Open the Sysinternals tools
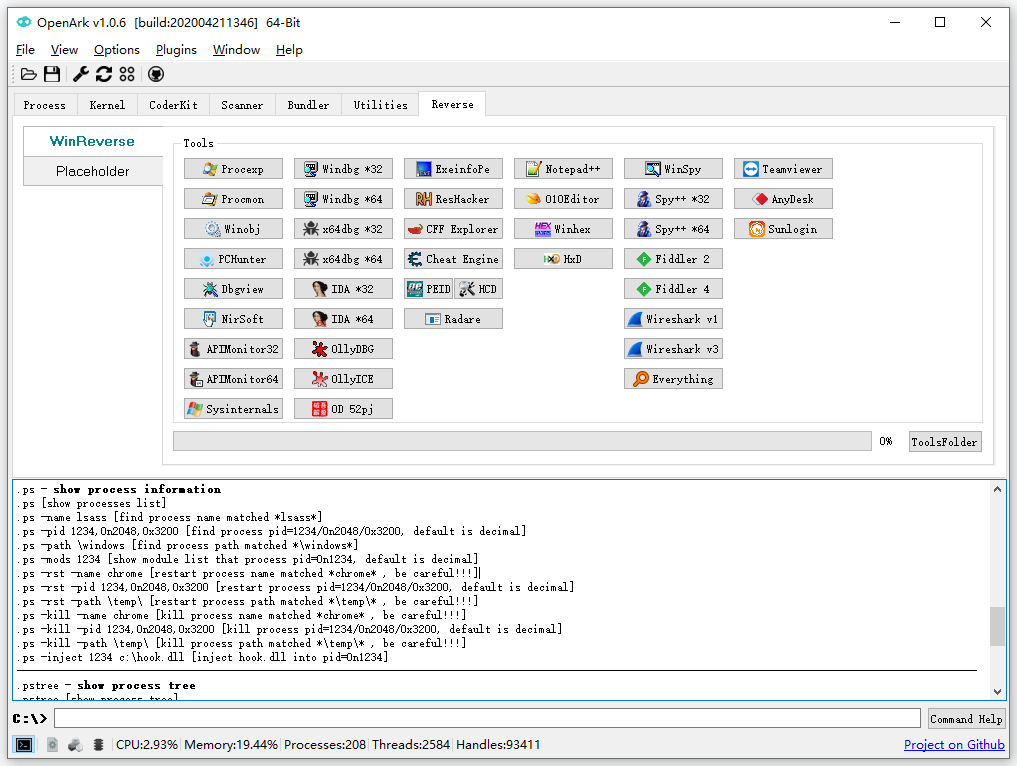 (233, 409)
